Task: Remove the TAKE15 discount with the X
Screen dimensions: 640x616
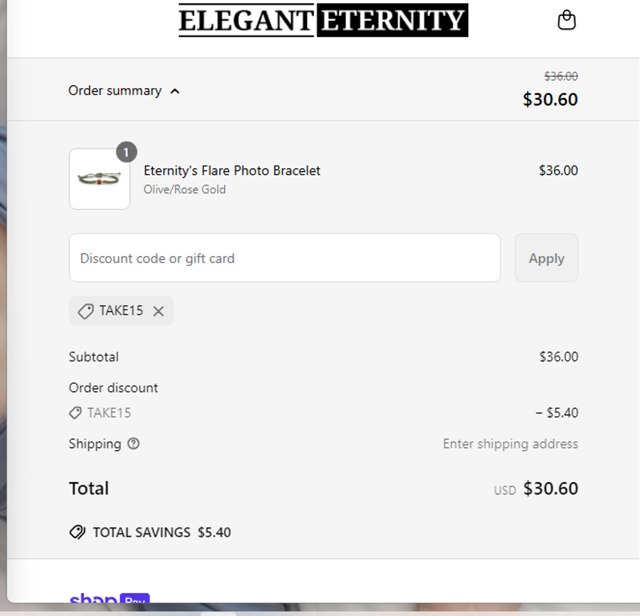Action: (158, 311)
